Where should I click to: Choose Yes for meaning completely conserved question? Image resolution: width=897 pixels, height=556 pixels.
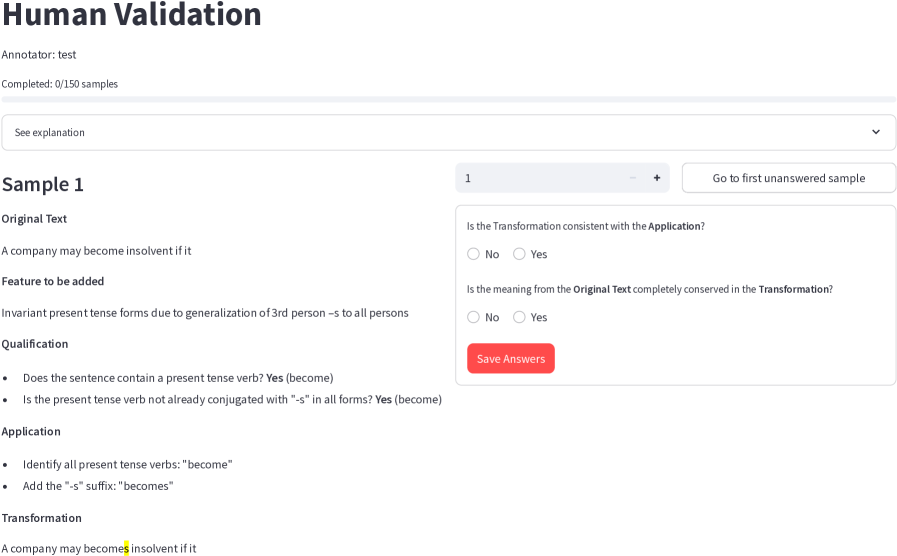pyautogui.click(x=520, y=317)
